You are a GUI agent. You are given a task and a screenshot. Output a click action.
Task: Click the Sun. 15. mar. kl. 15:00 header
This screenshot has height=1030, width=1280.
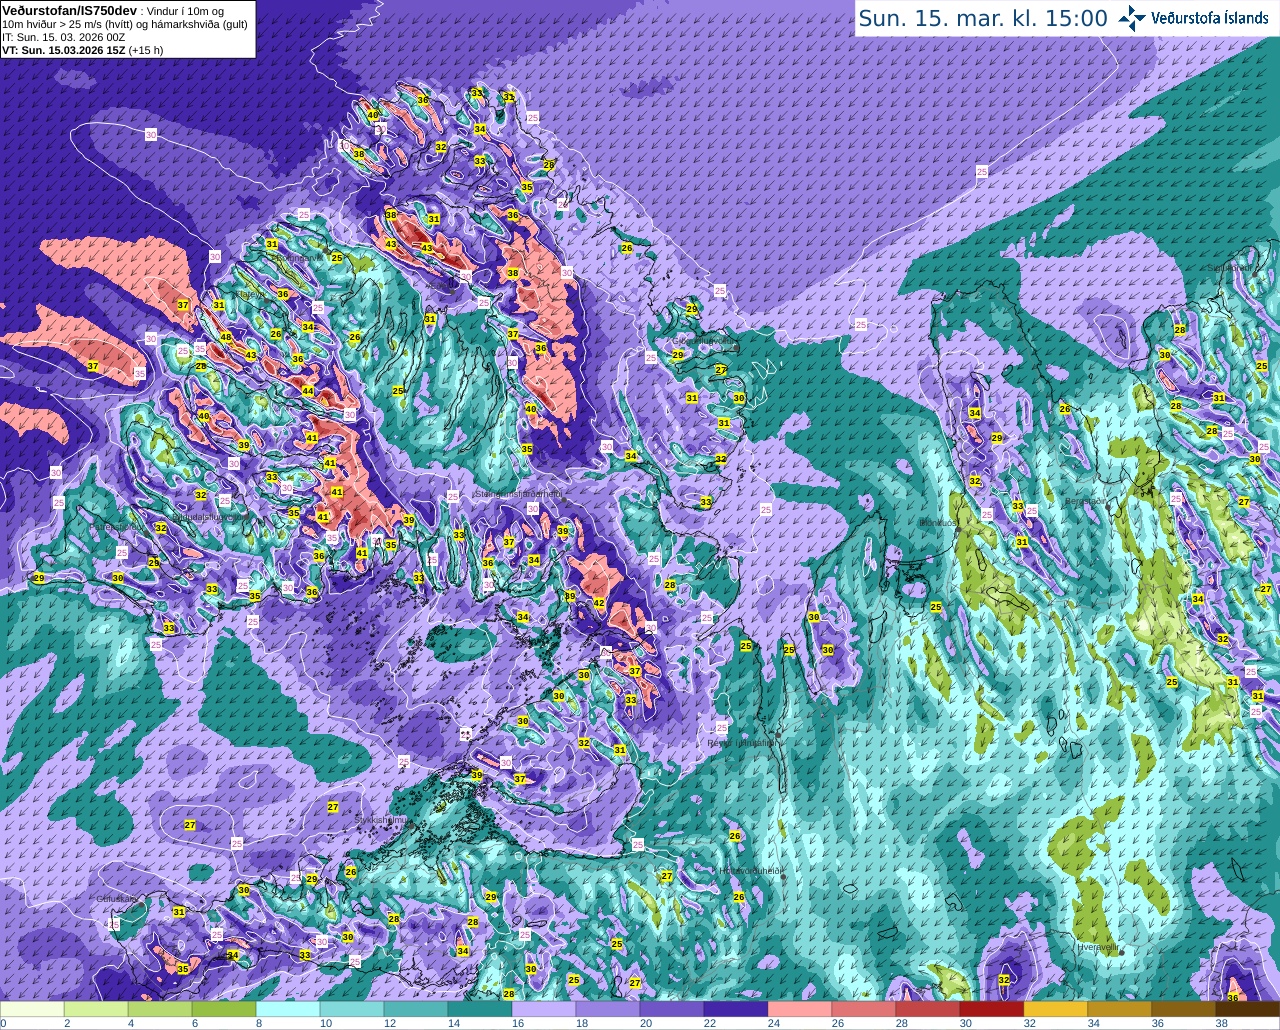[x=983, y=18]
